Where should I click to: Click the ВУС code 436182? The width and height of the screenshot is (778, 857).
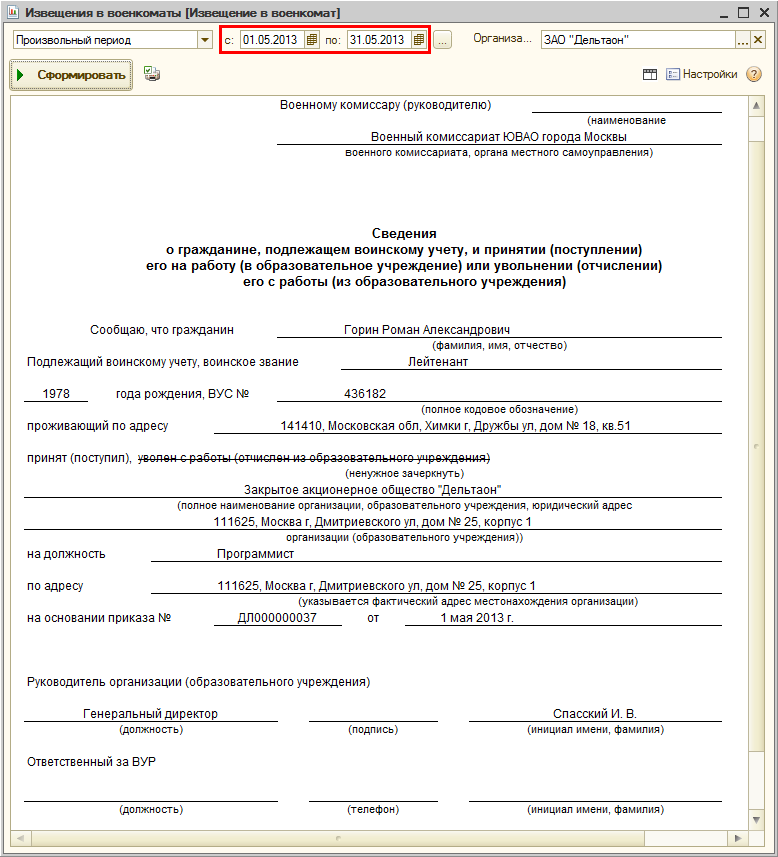coord(365,394)
